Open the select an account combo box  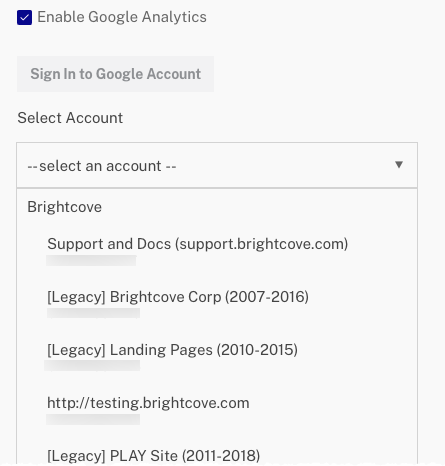(x=217, y=165)
